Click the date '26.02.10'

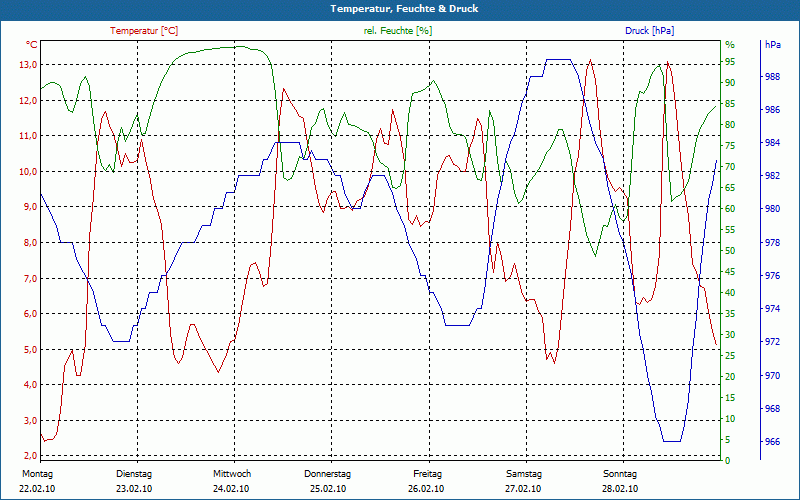(426, 489)
